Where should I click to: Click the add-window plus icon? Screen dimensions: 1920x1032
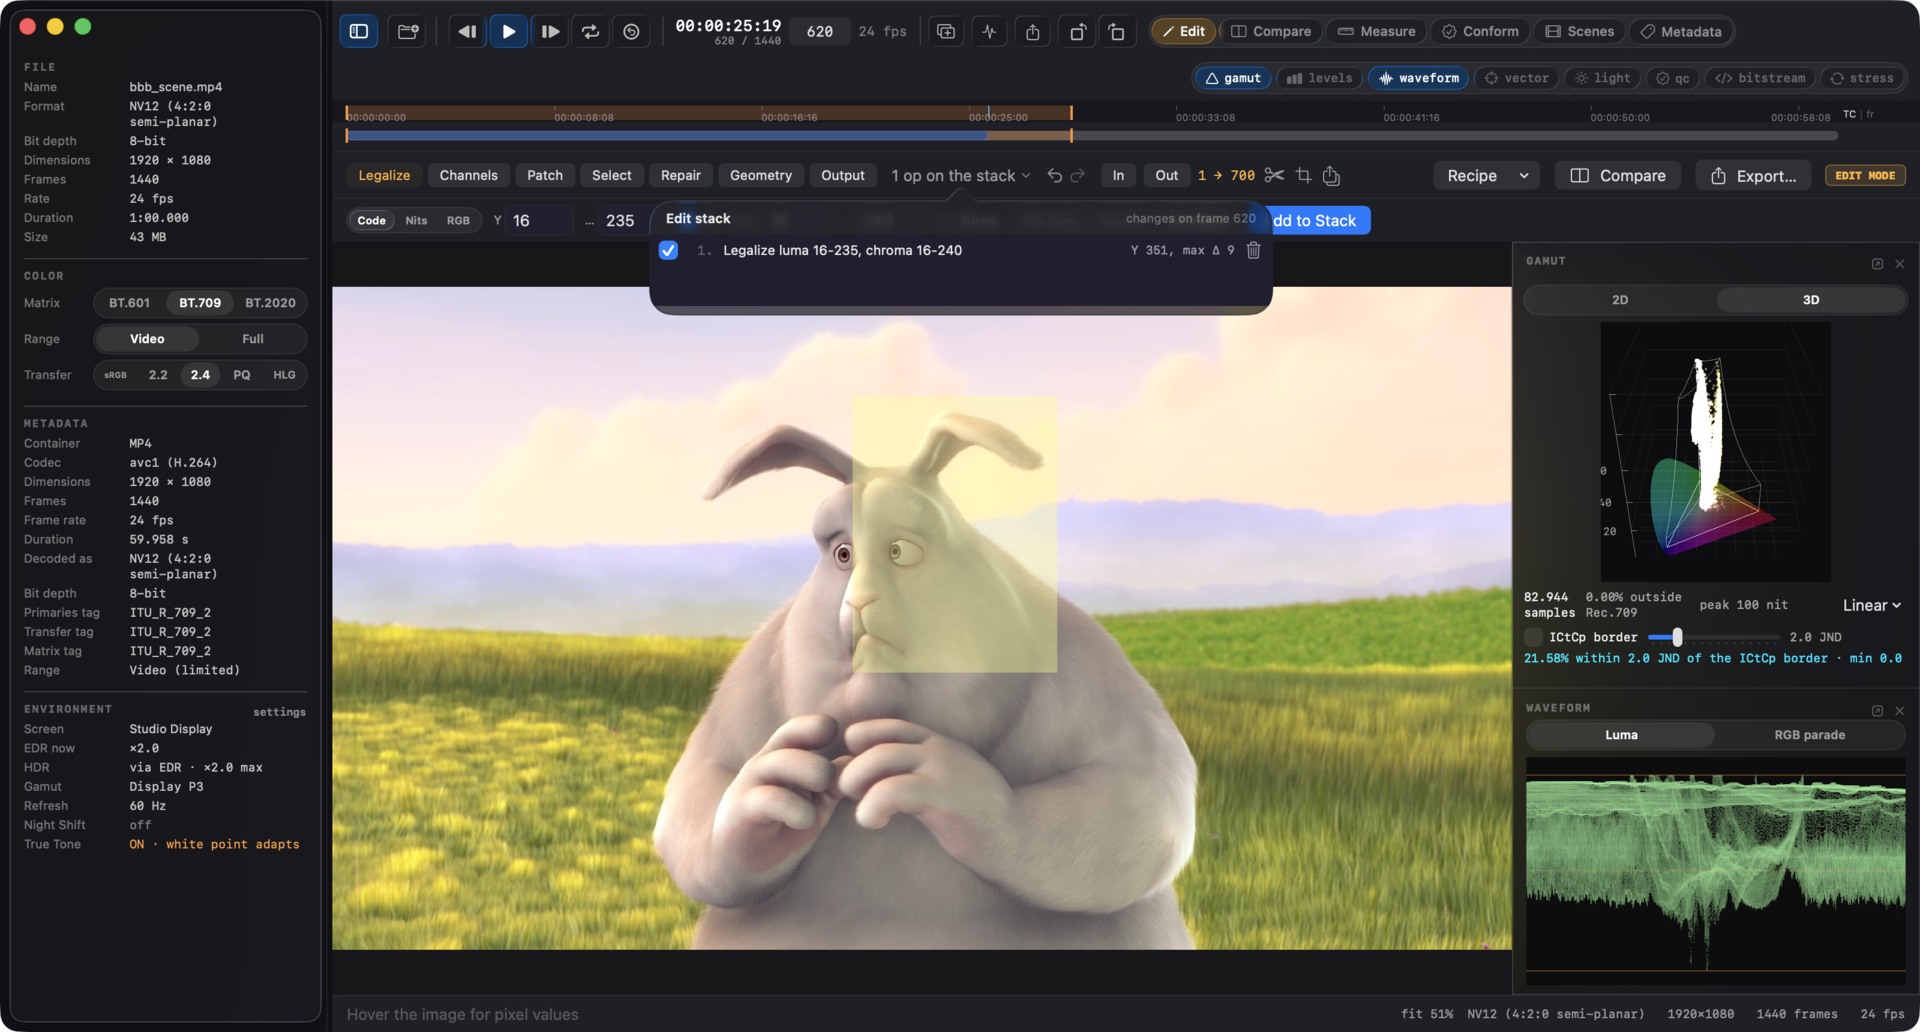click(x=946, y=31)
